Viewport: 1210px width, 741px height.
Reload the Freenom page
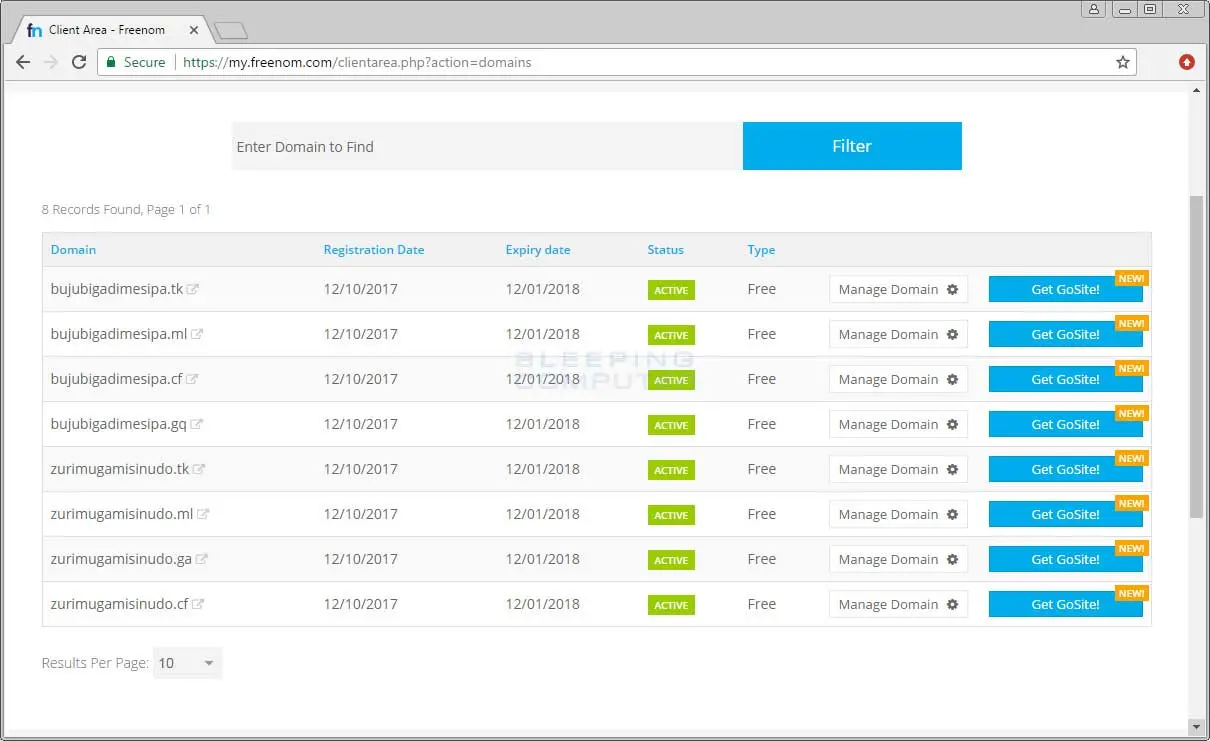coord(79,62)
